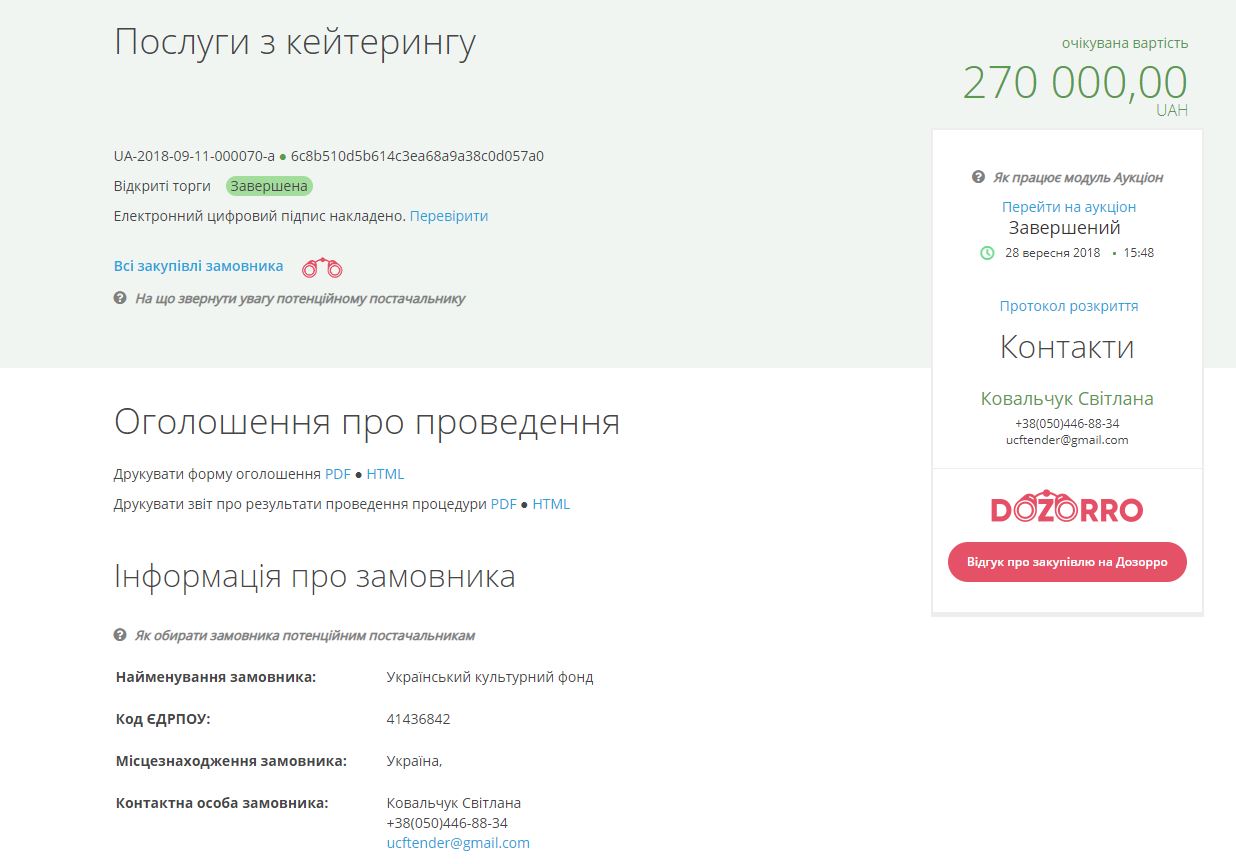This screenshot has width=1236, height=864.
Task: Open PDF of звіт про результати проведення процедури
Action: click(x=503, y=504)
